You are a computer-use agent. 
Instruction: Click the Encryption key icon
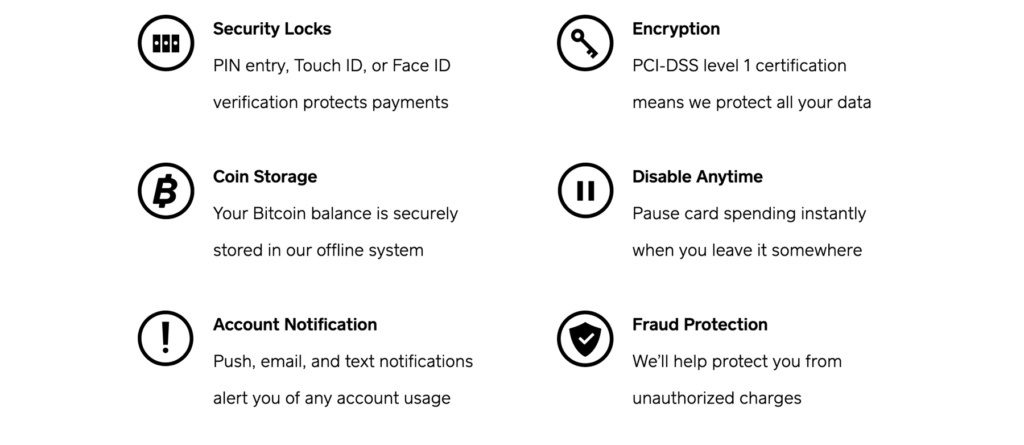[x=584, y=43]
